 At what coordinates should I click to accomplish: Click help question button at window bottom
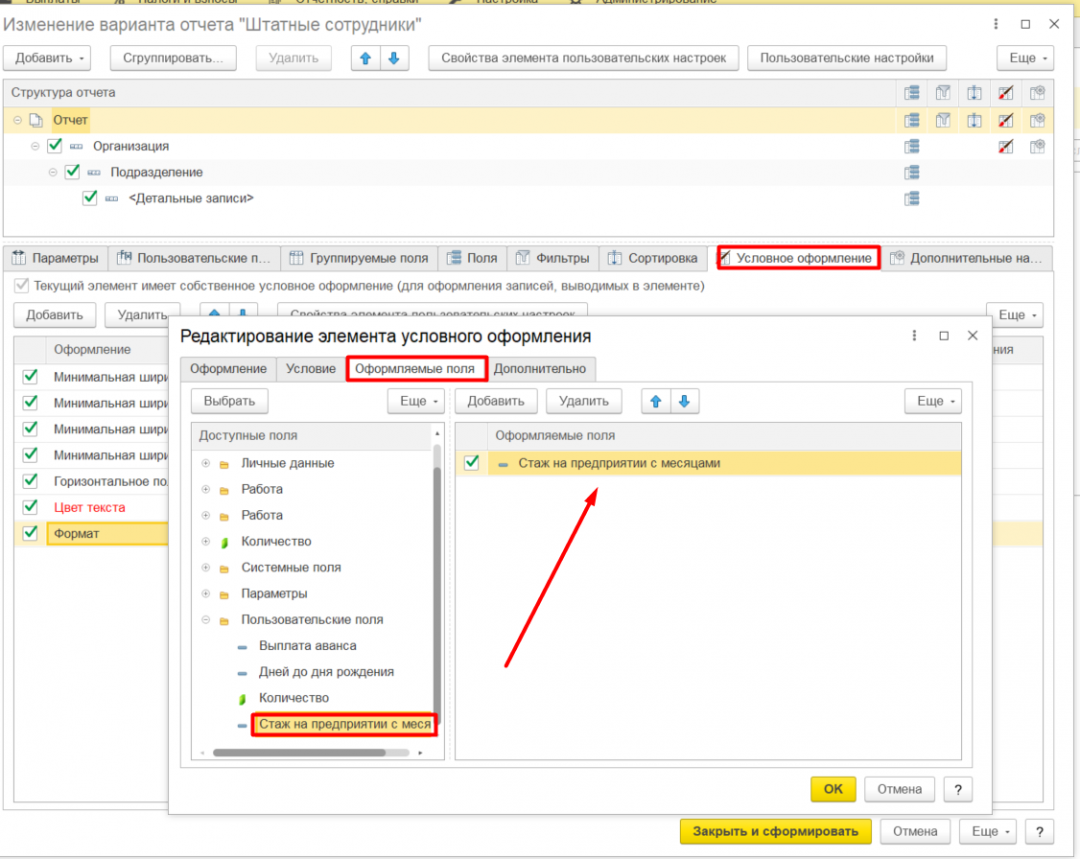tap(1039, 831)
